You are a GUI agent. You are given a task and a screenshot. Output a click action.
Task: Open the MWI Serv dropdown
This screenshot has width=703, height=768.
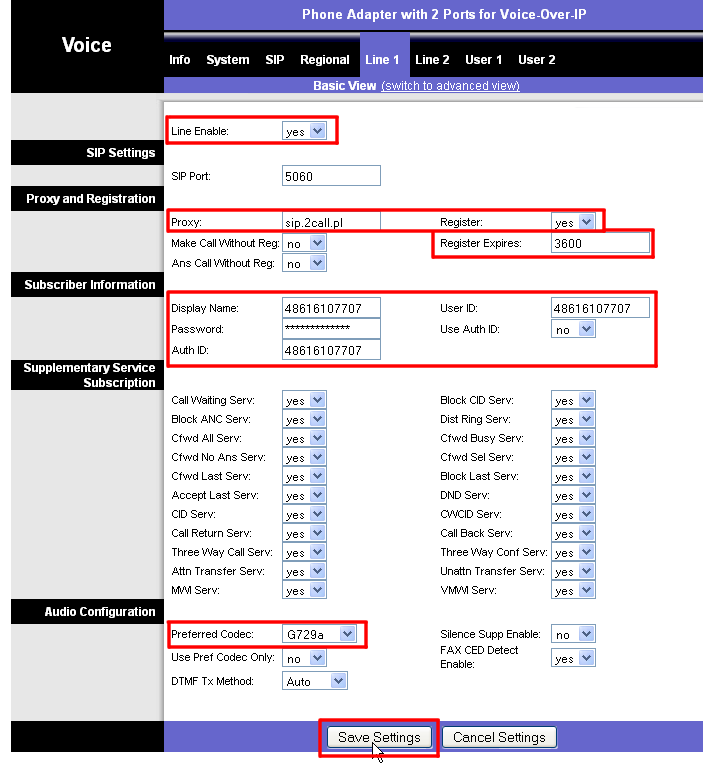pyautogui.click(x=304, y=590)
